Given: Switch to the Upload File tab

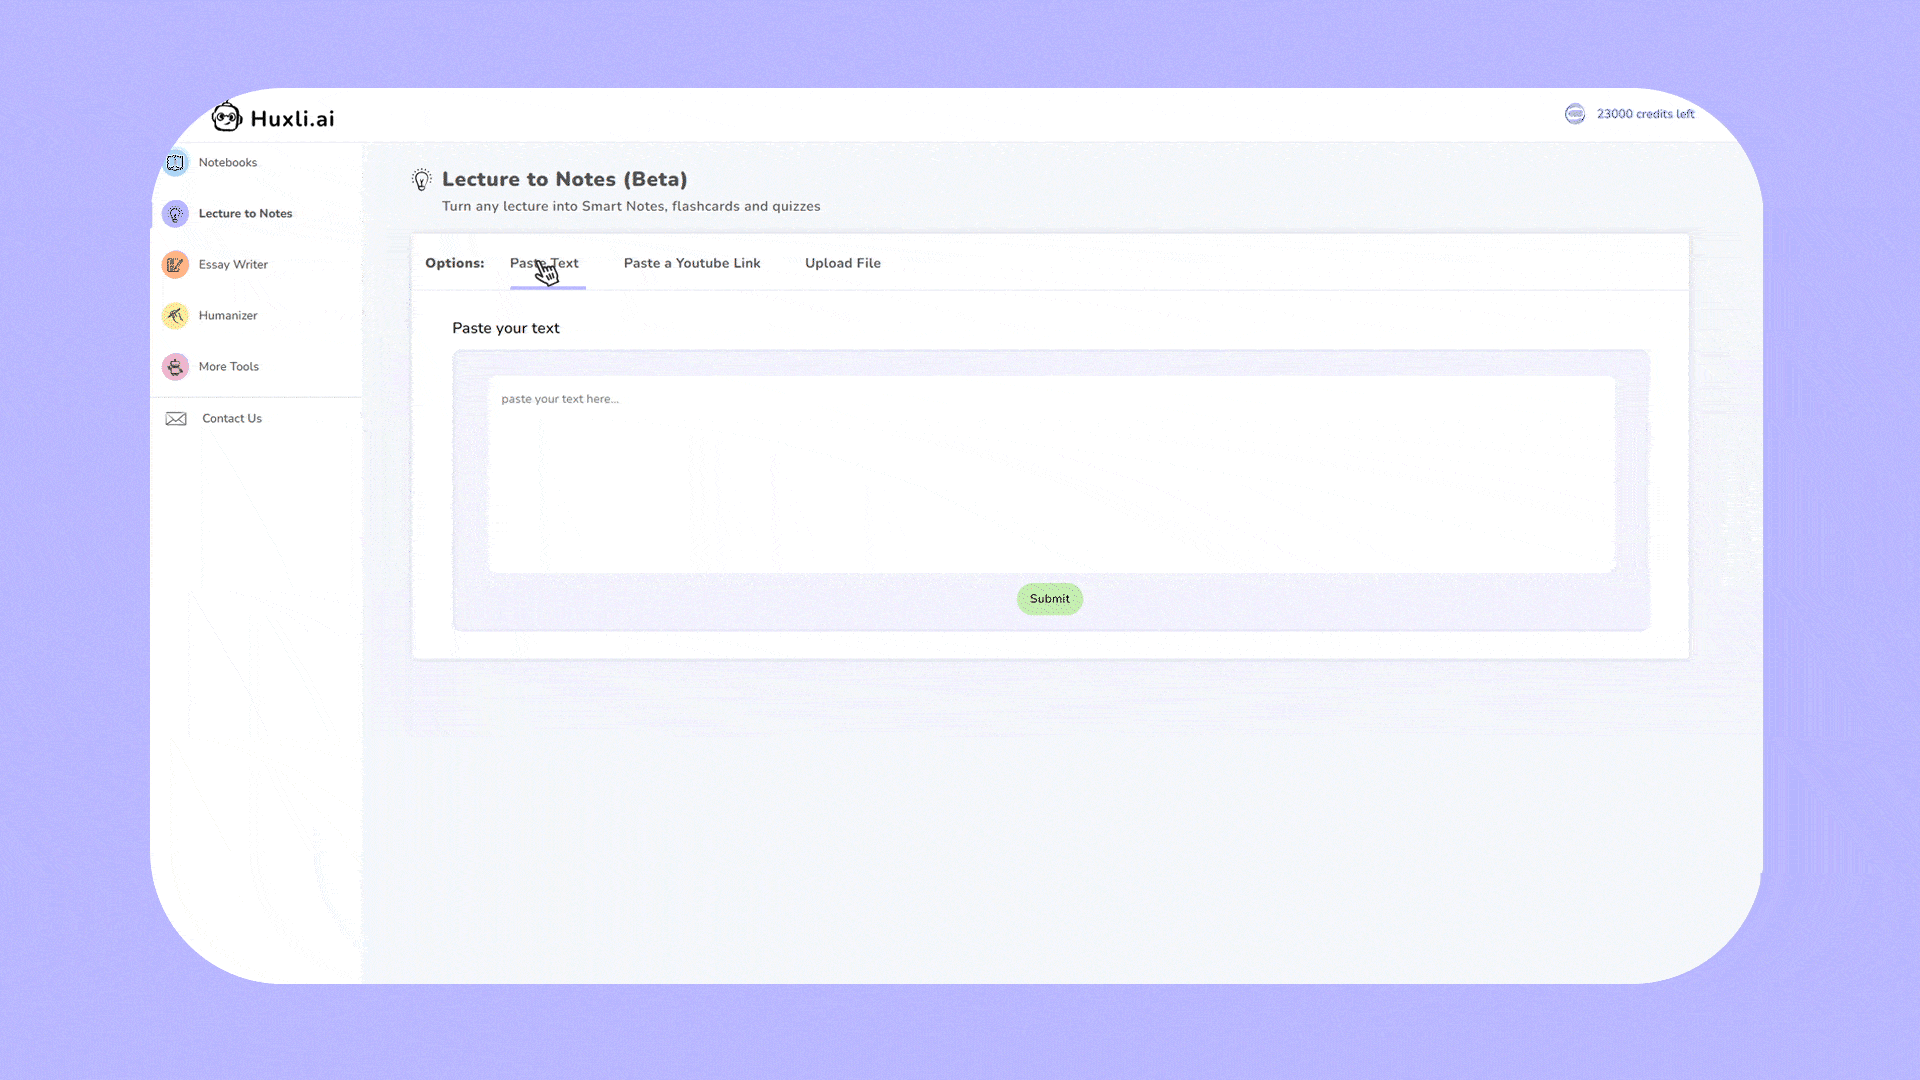Looking at the screenshot, I should point(843,263).
